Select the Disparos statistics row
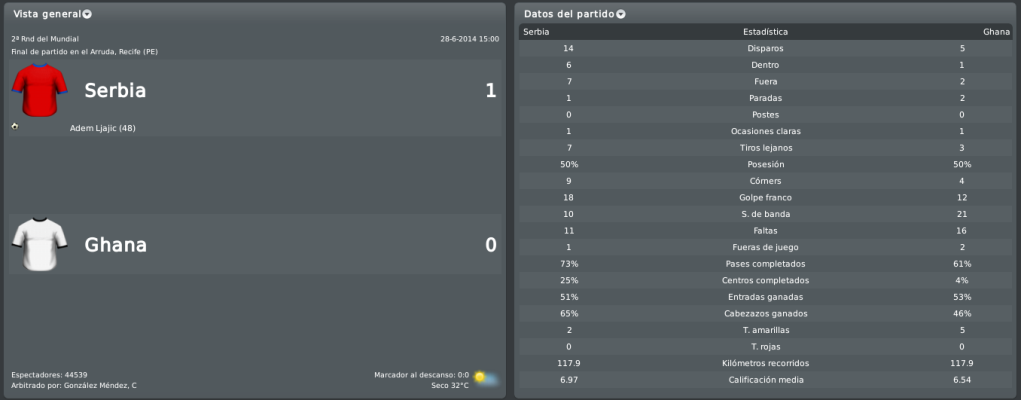The width and height of the screenshot is (1021, 400). coord(766,48)
